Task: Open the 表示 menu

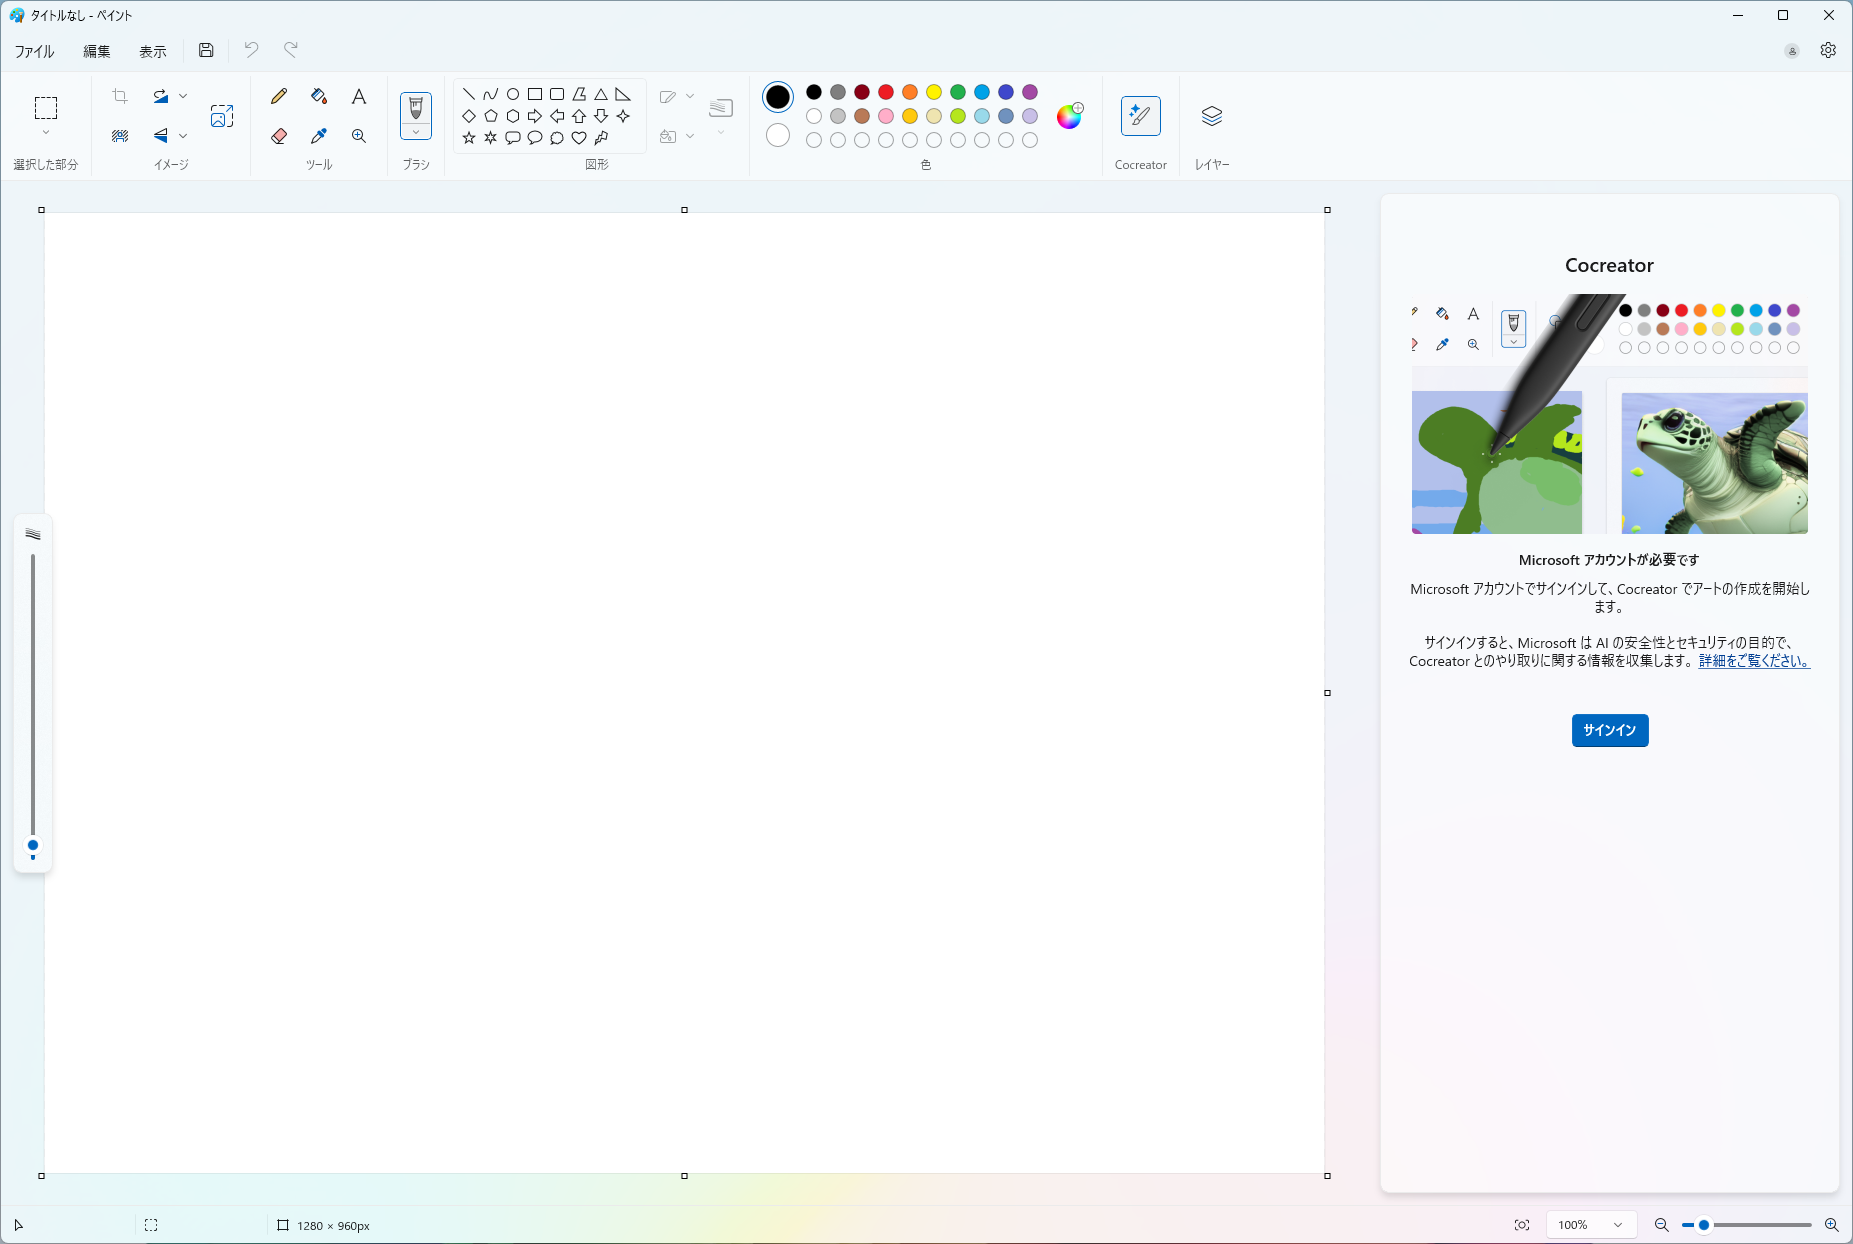Action: pyautogui.click(x=152, y=50)
